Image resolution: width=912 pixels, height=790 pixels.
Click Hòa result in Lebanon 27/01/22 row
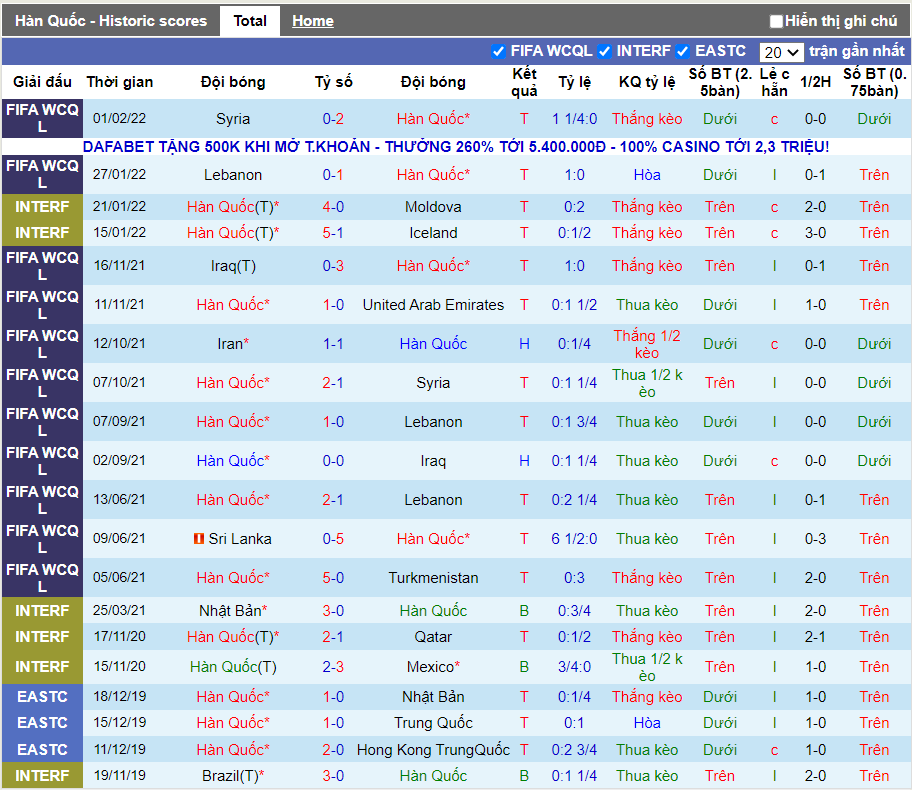tap(647, 175)
